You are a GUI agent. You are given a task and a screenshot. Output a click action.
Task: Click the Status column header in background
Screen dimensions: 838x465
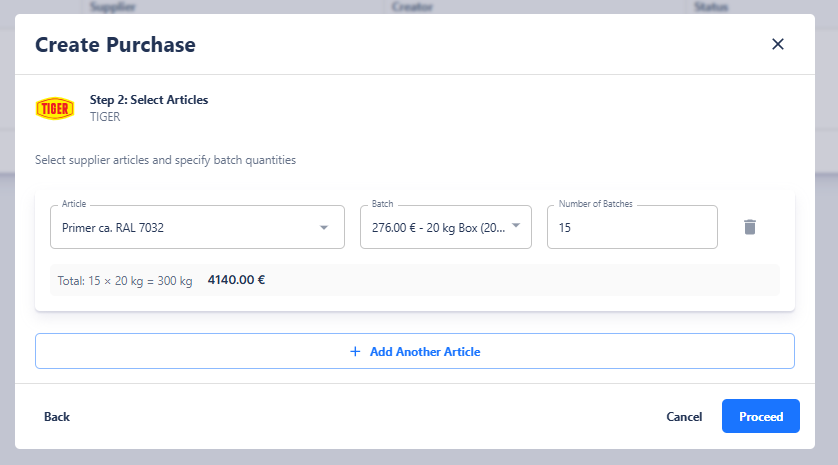[x=711, y=7]
